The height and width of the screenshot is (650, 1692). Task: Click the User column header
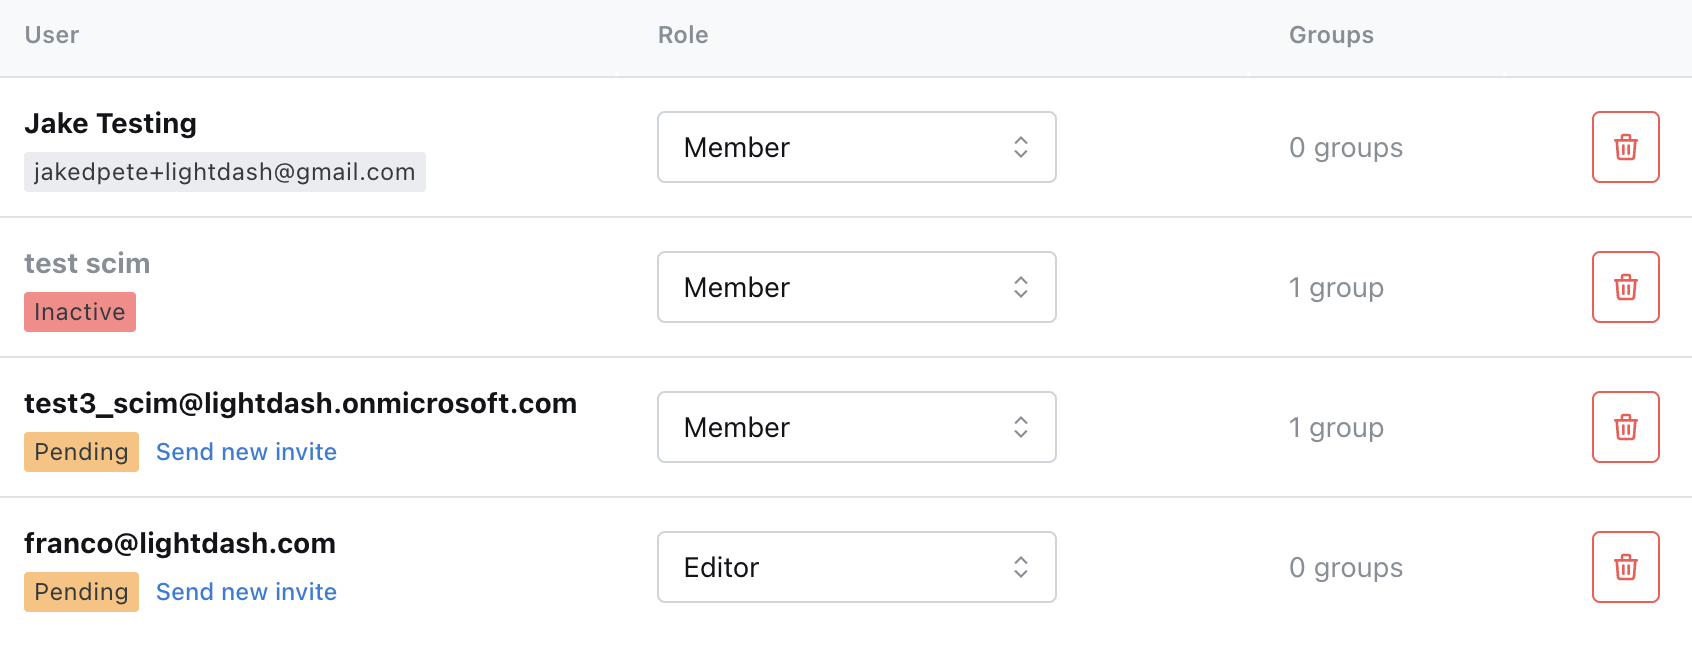[x=52, y=35]
